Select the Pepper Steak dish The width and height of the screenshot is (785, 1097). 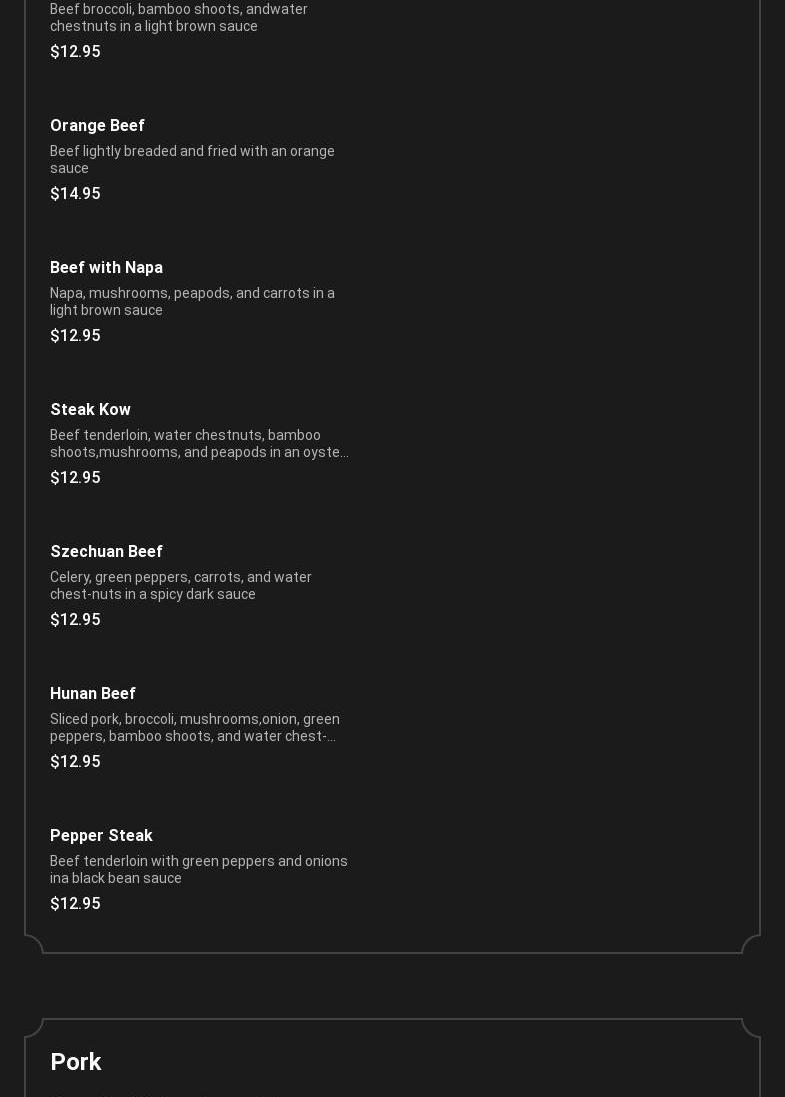[101, 835]
